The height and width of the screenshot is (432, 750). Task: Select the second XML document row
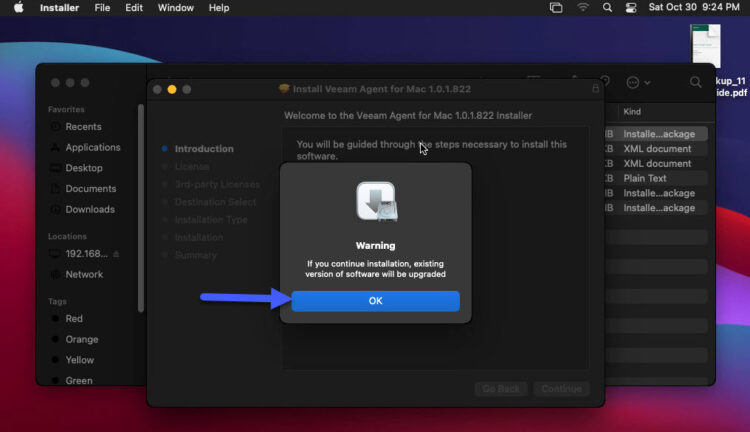tap(656, 164)
